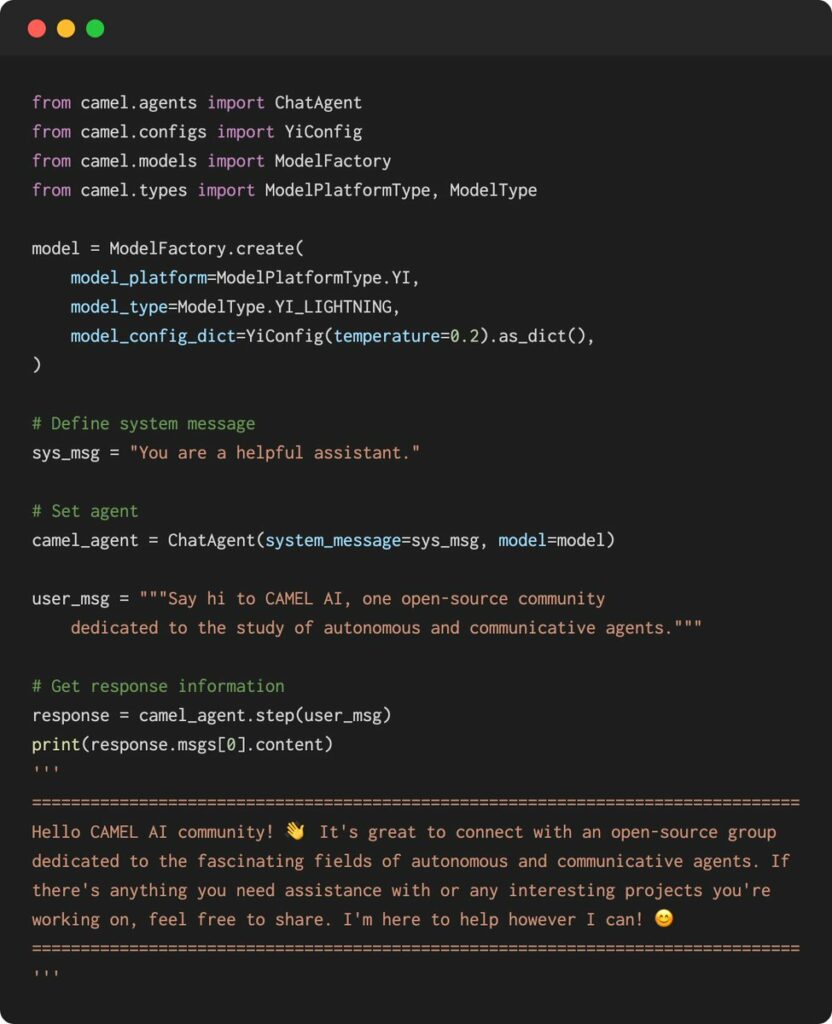Click the red close window button
832x1024 pixels.
[37, 28]
